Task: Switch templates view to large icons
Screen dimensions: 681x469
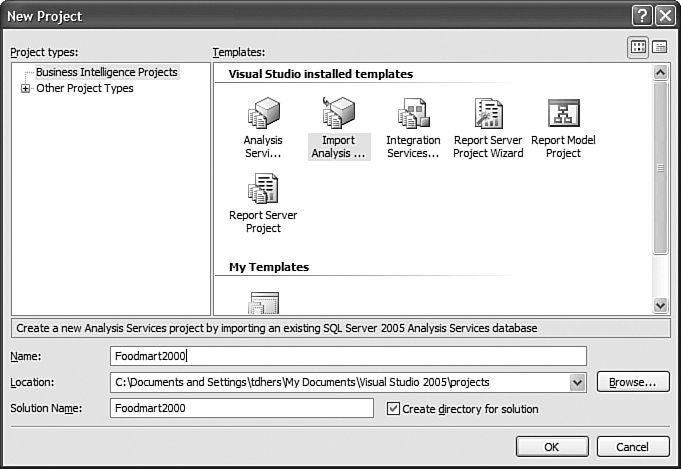Action: [x=638, y=47]
